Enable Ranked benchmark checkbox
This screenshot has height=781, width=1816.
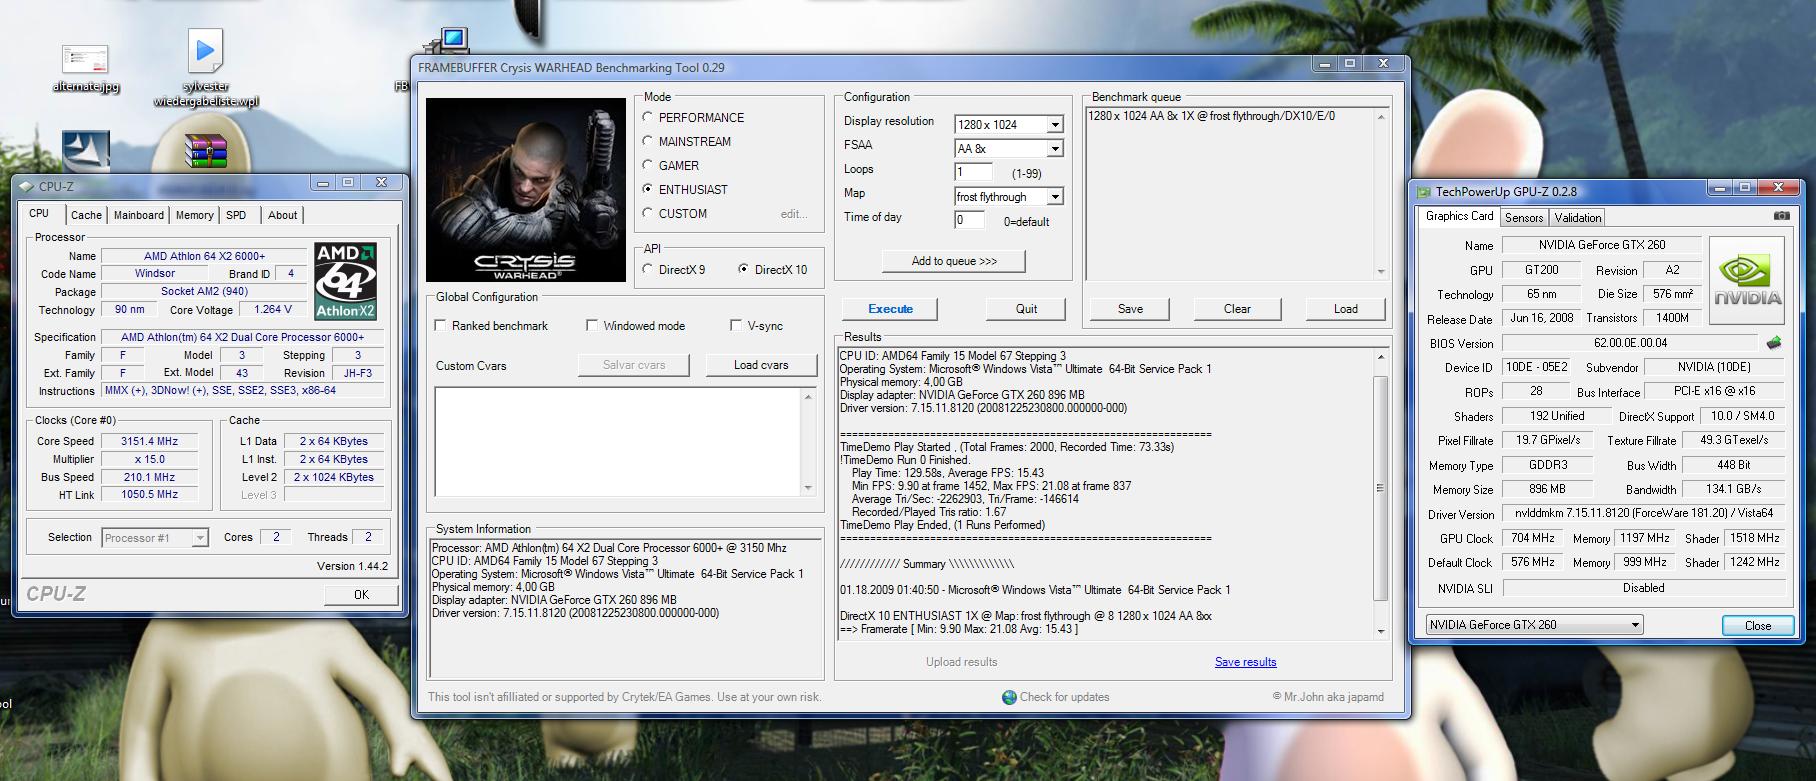pos(440,325)
